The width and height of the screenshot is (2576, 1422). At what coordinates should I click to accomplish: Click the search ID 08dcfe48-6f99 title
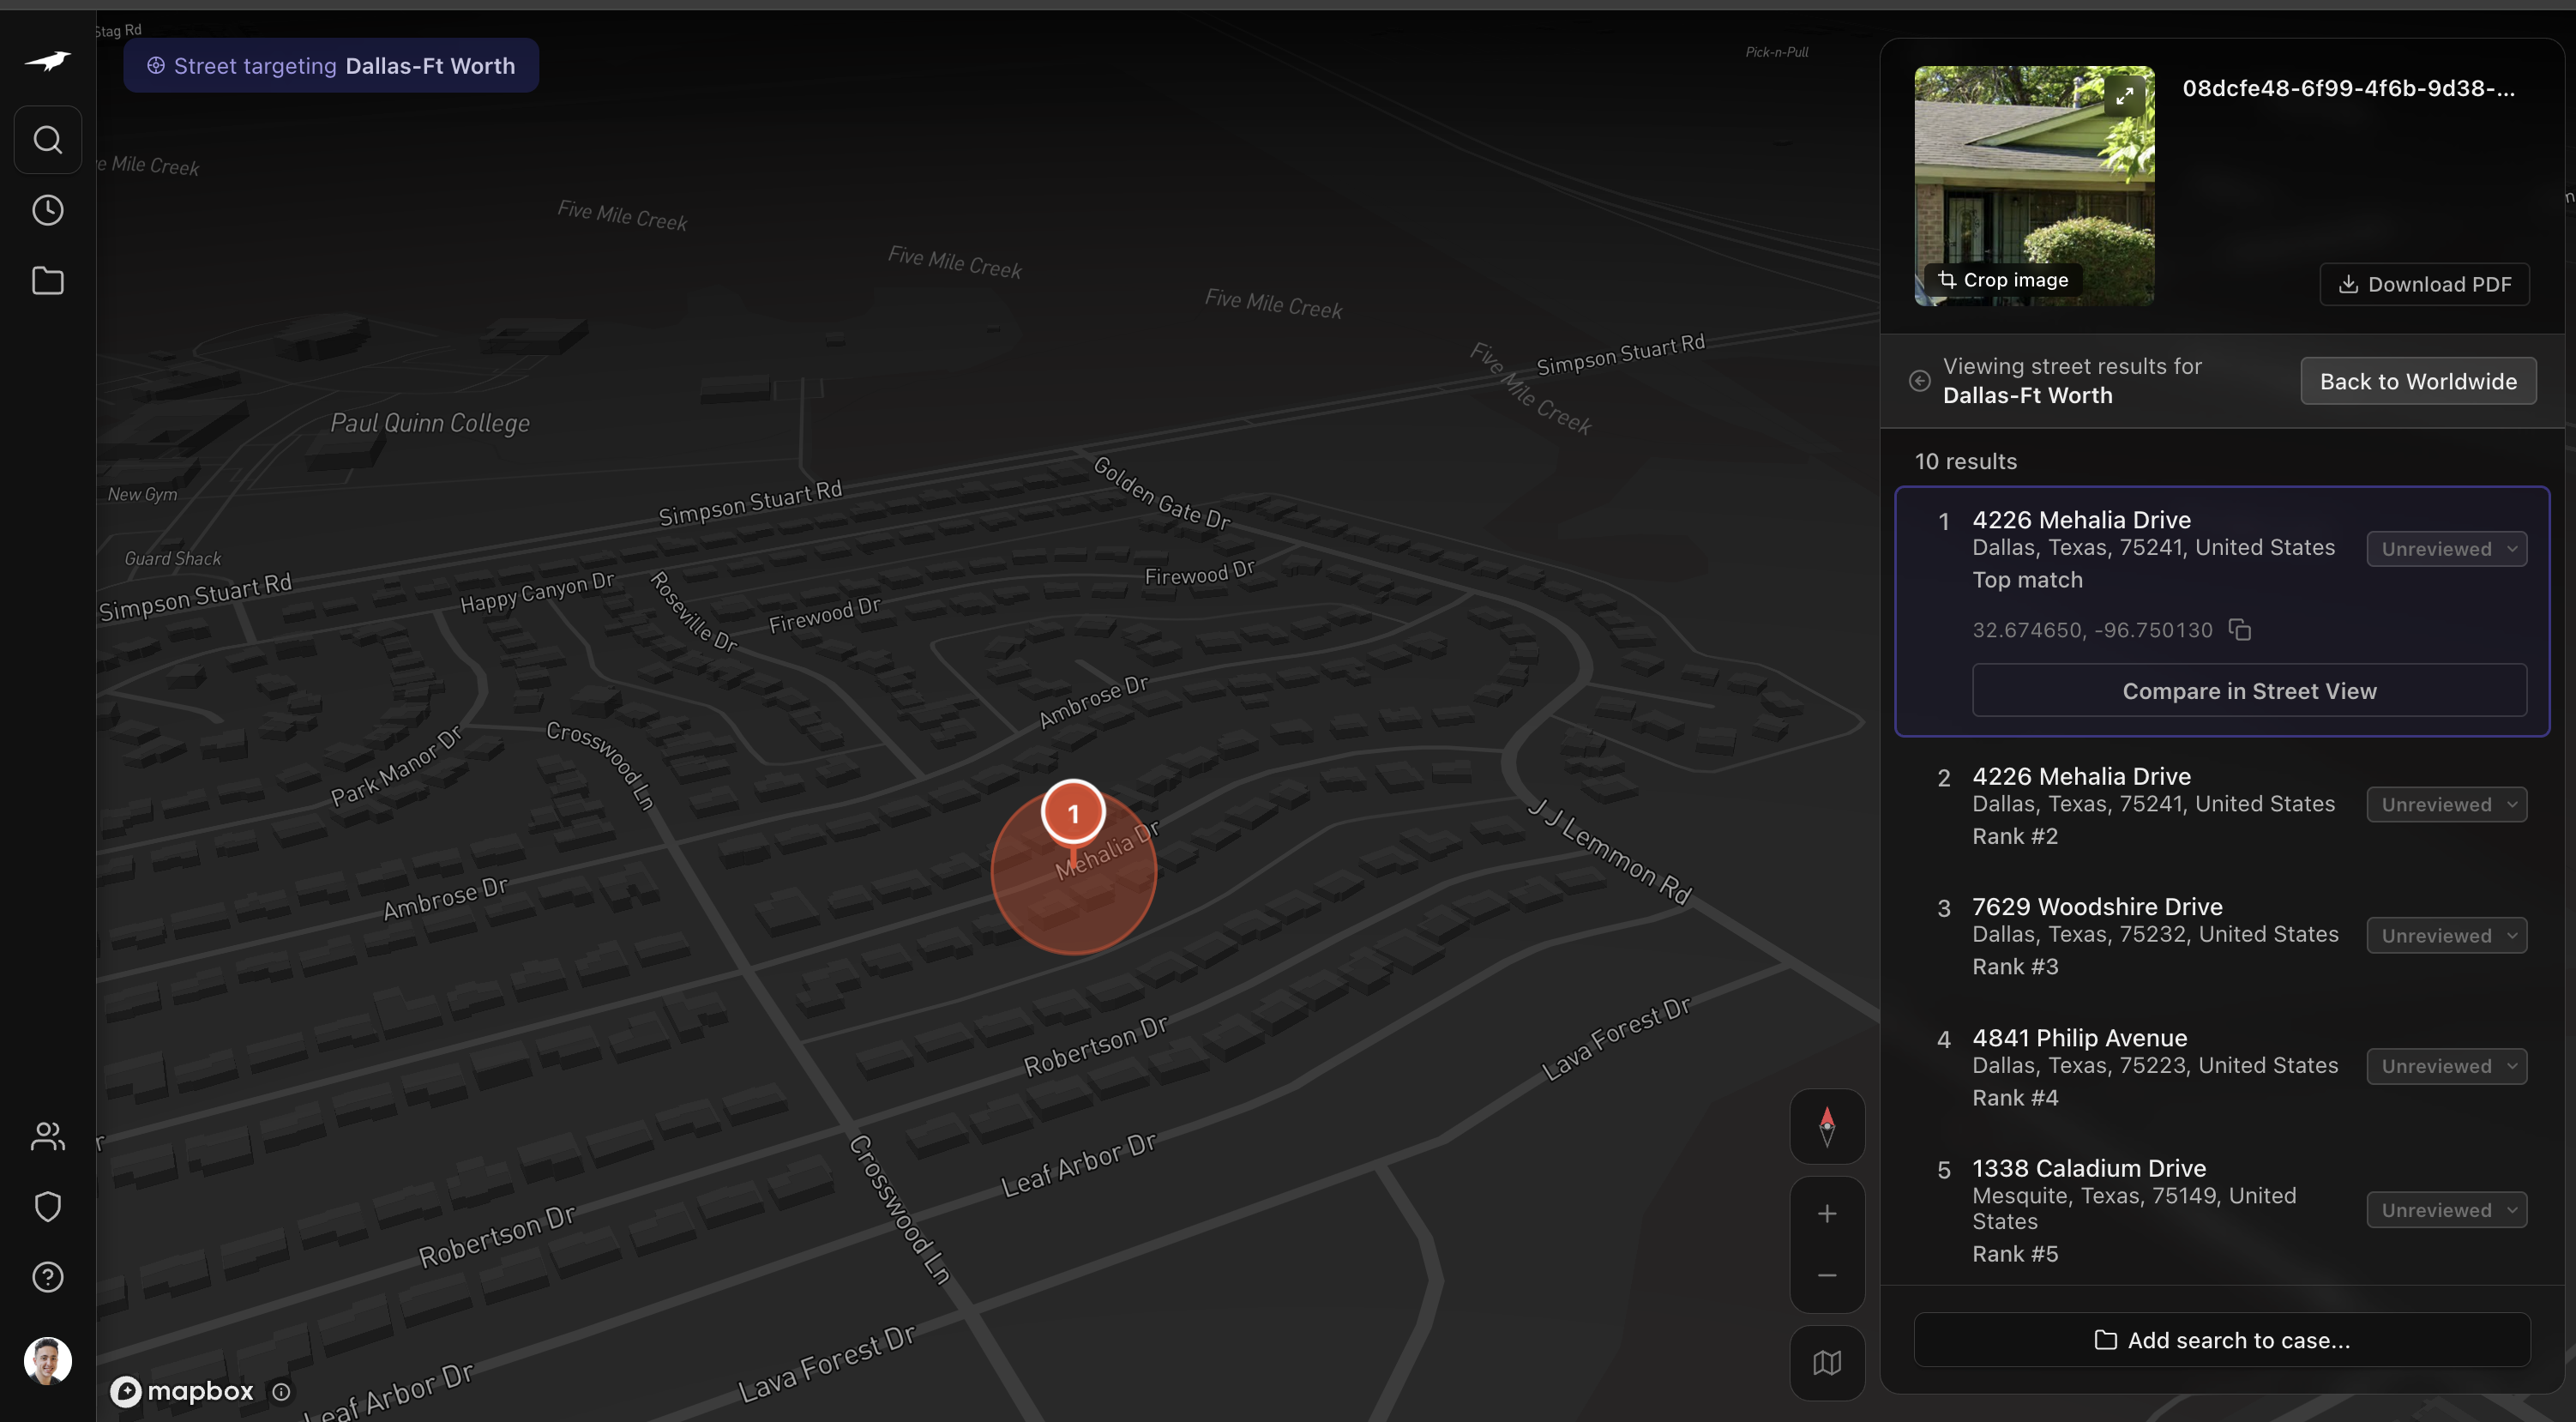2348,88
